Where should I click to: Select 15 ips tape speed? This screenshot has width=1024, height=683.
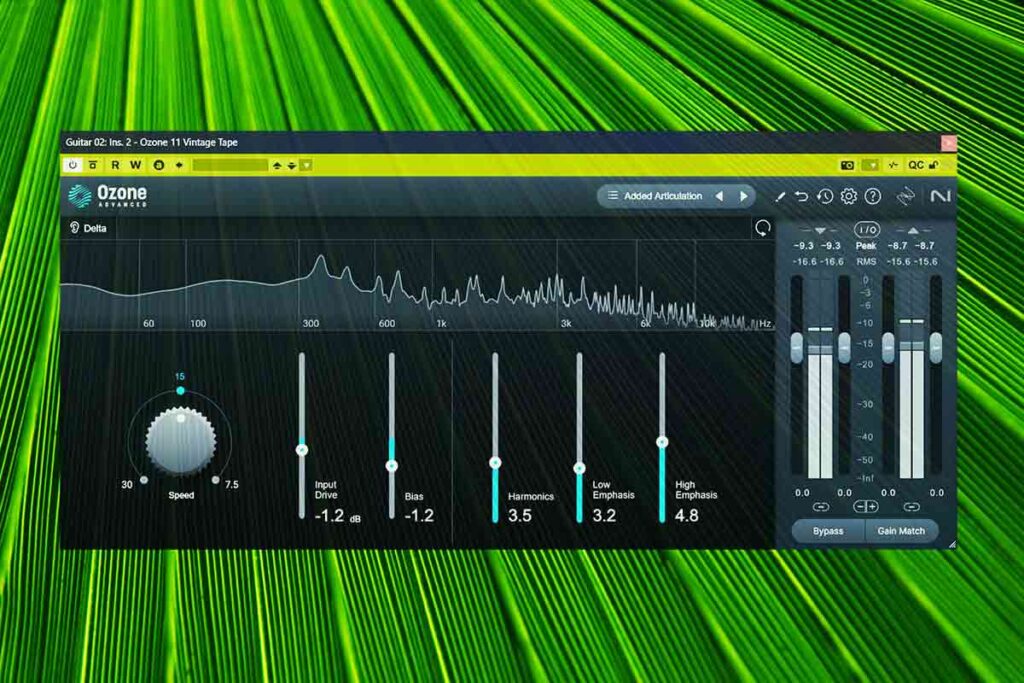click(x=180, y=390)
